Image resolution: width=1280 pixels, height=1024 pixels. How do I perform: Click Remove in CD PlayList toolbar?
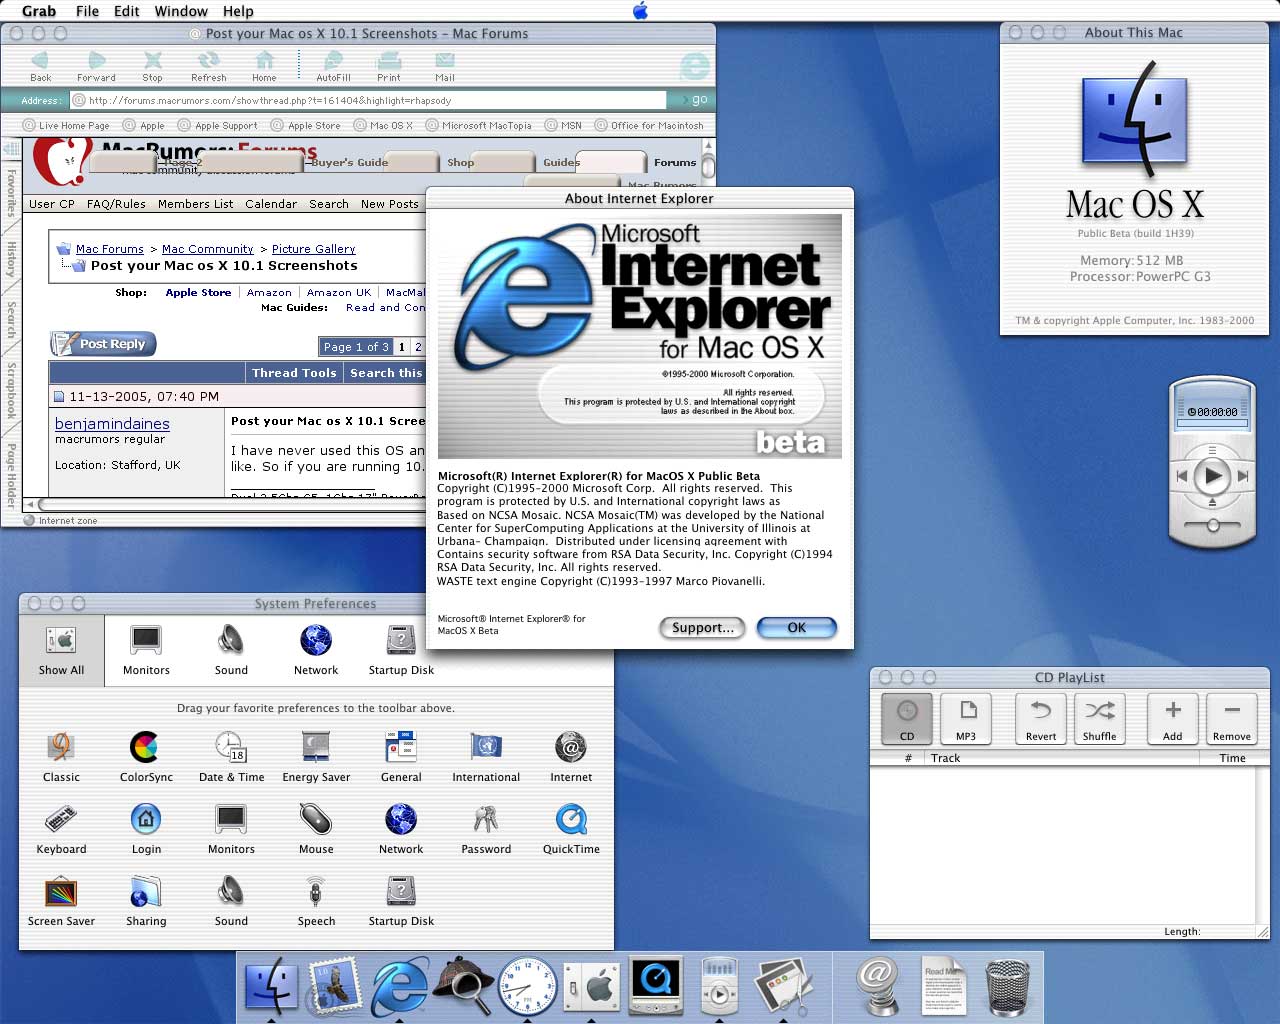[1232, 718]
